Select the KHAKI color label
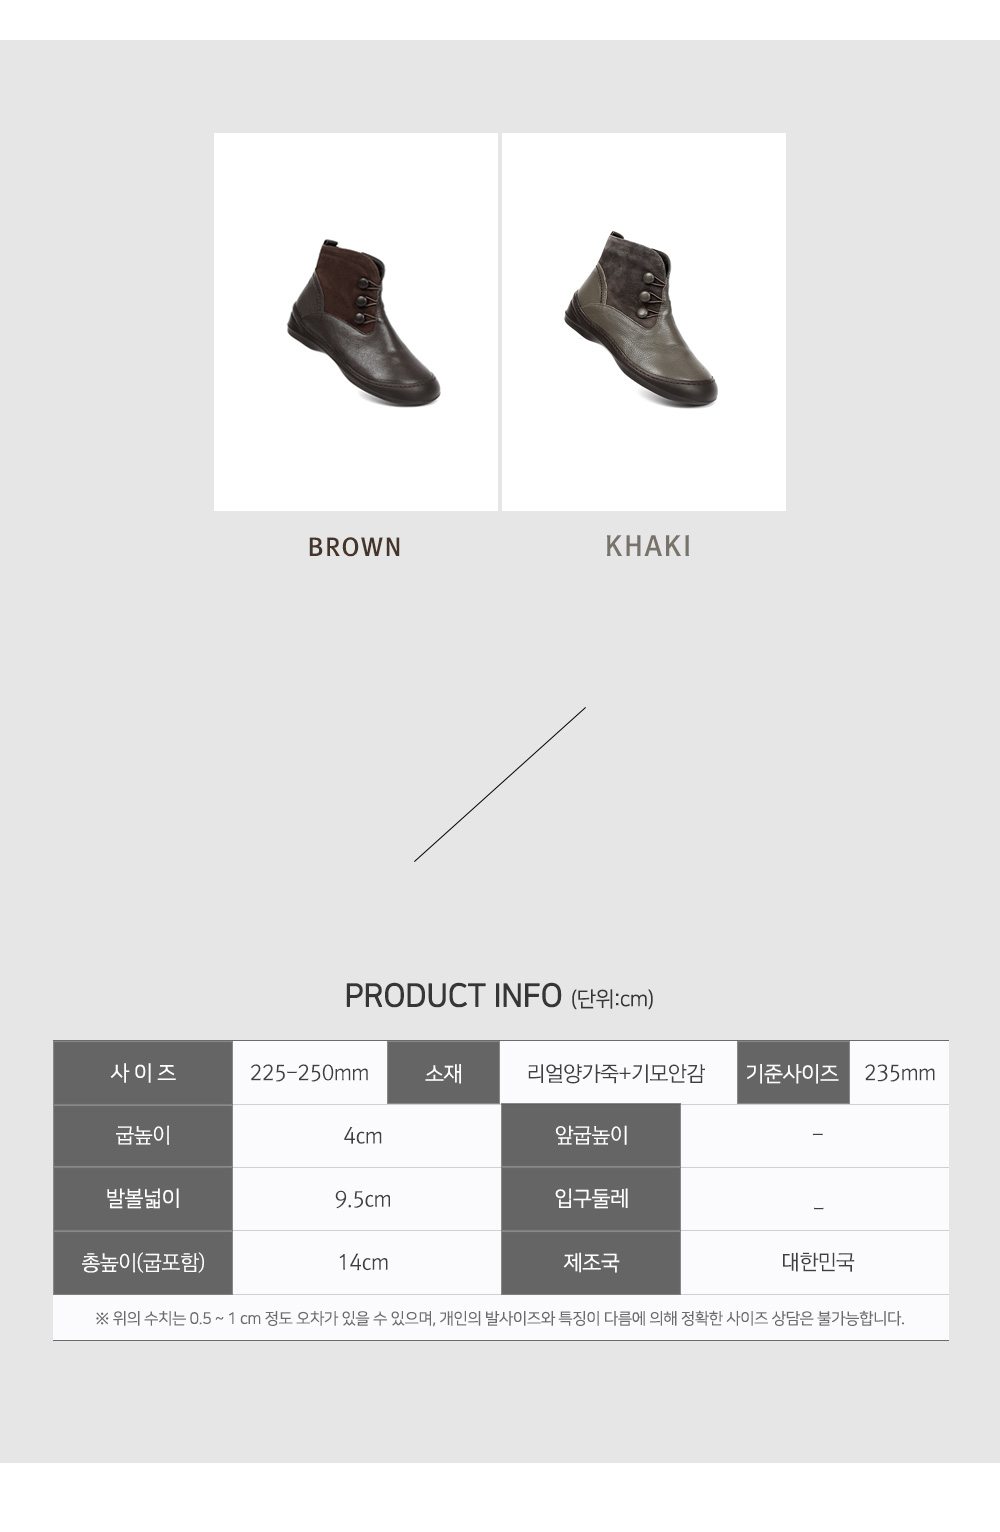The image size is (1000, 1532). 648,546
